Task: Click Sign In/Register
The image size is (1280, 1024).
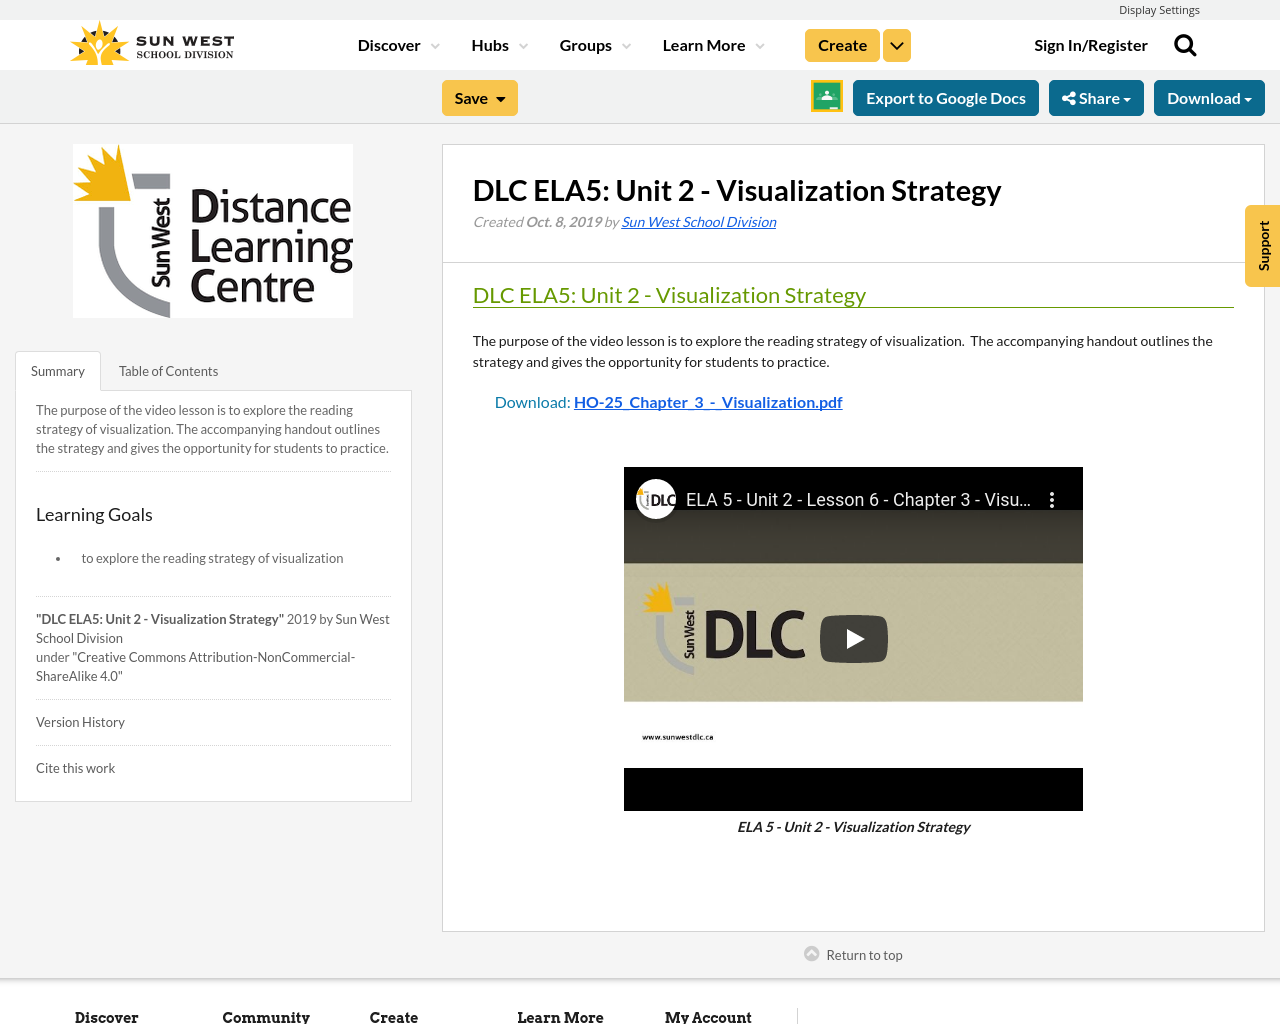Action: point(1090,44)
